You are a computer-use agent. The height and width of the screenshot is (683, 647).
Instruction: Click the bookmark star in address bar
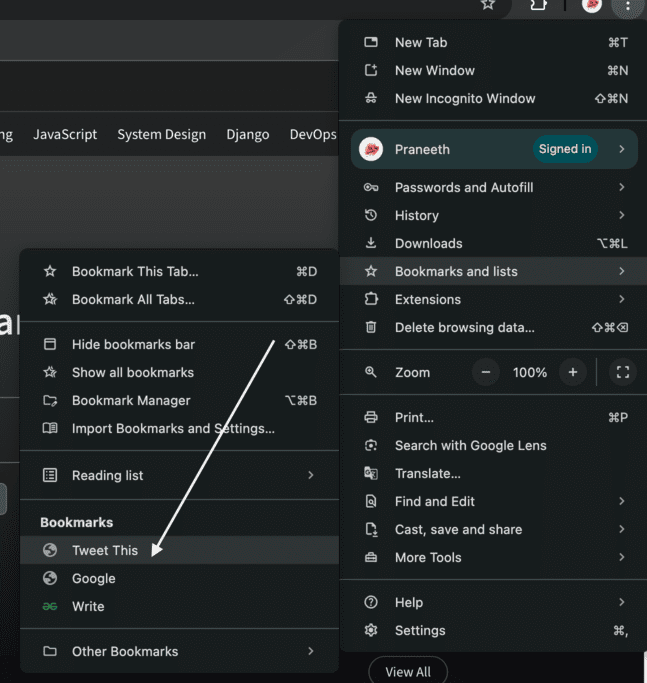[488, 5]
